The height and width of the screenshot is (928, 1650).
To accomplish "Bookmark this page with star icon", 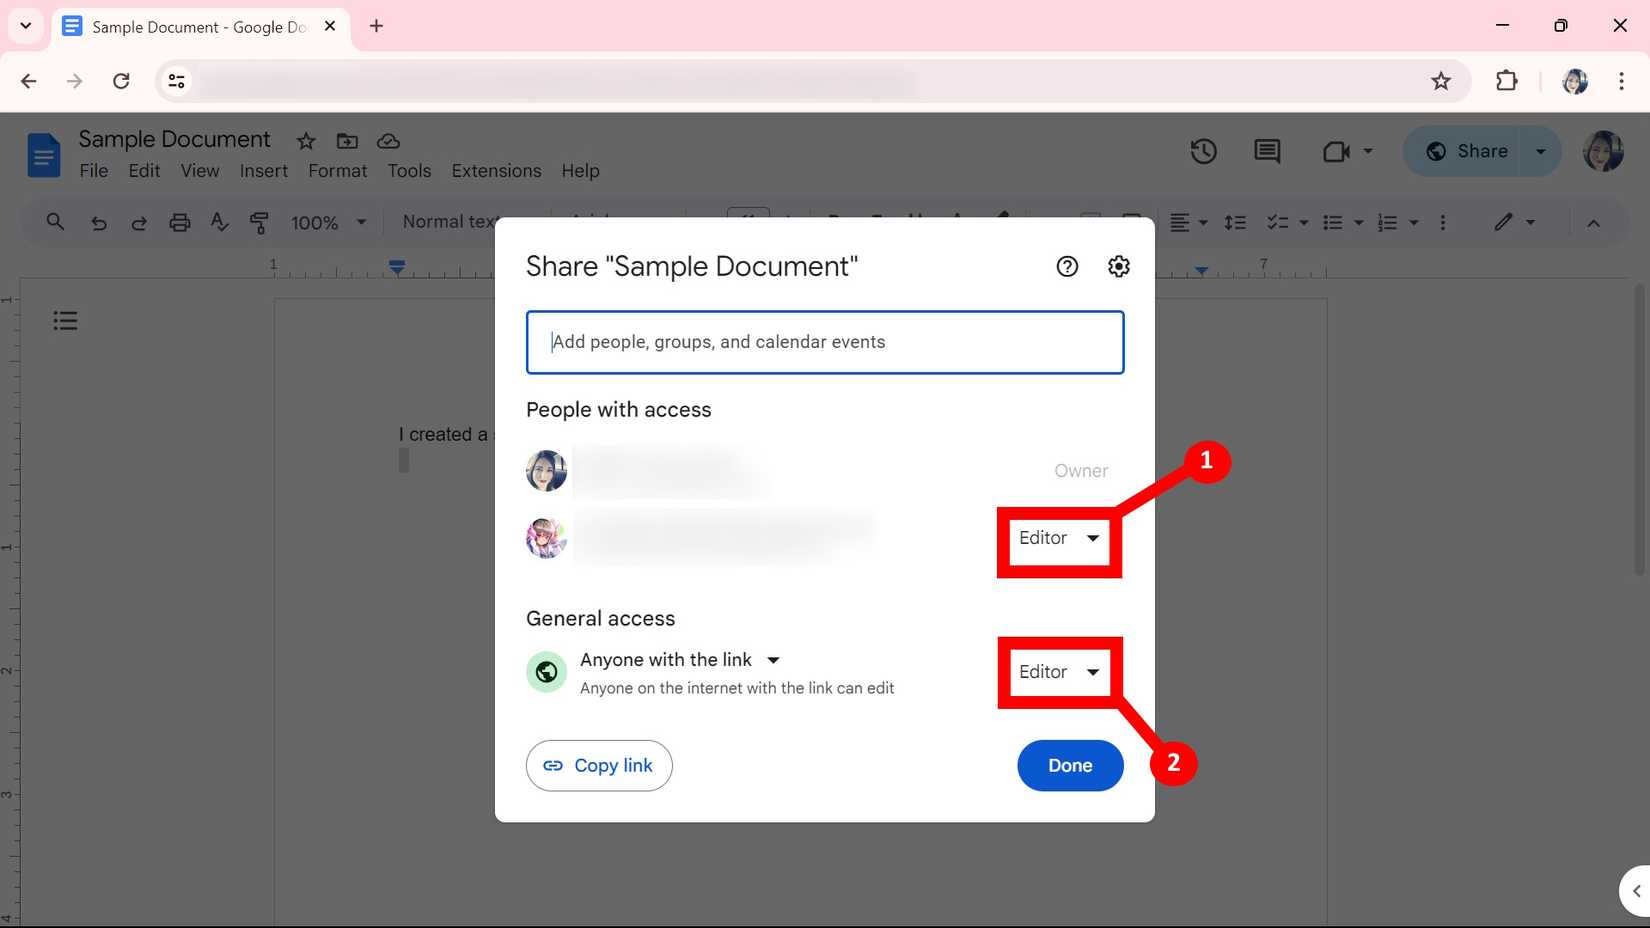I will (1440, 81).
